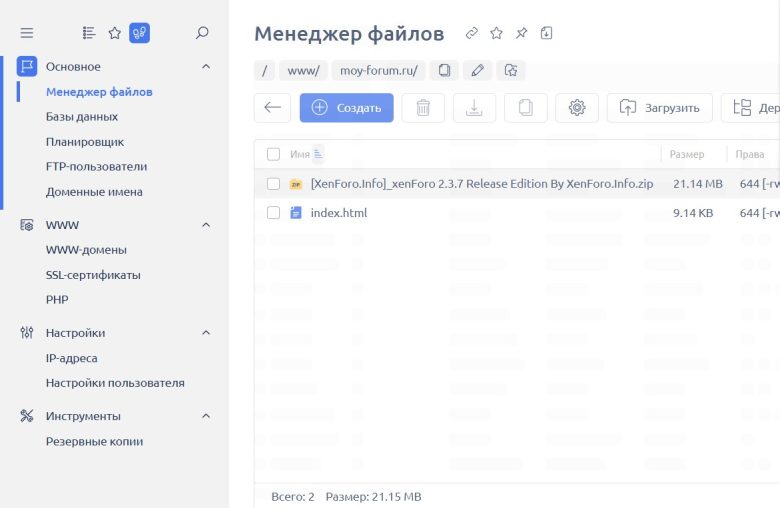Collapse the Основное section
This screenshot has width=780, height=508.
[x=206, y=67]
